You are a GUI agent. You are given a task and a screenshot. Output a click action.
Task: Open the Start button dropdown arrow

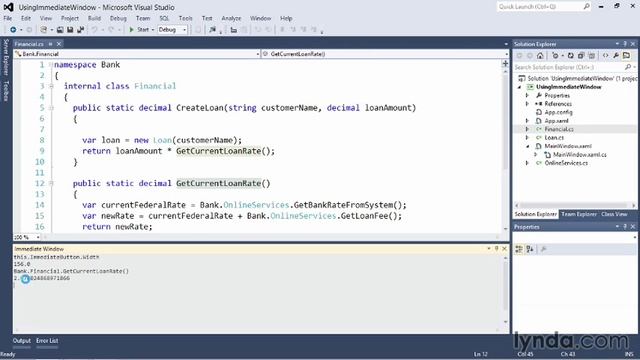[x=153, y=30]
